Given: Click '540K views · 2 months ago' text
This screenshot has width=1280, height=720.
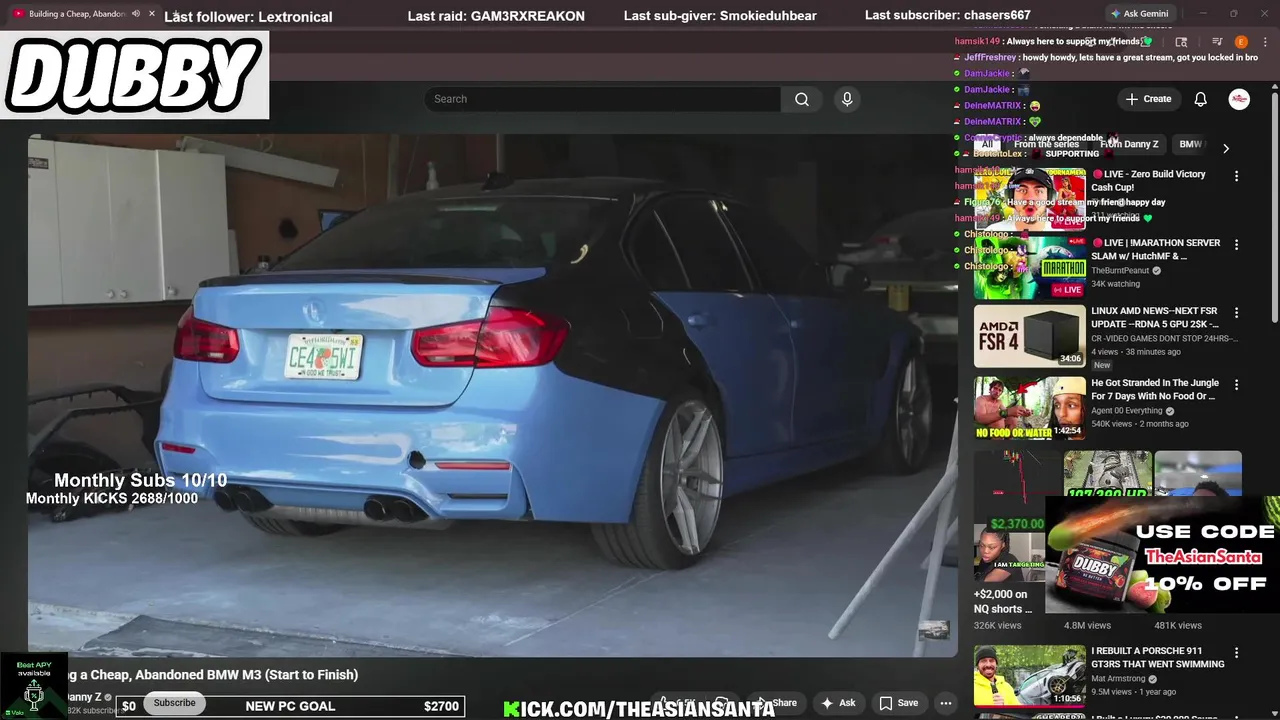Looking at the screenshot, I should (1140, 424).
